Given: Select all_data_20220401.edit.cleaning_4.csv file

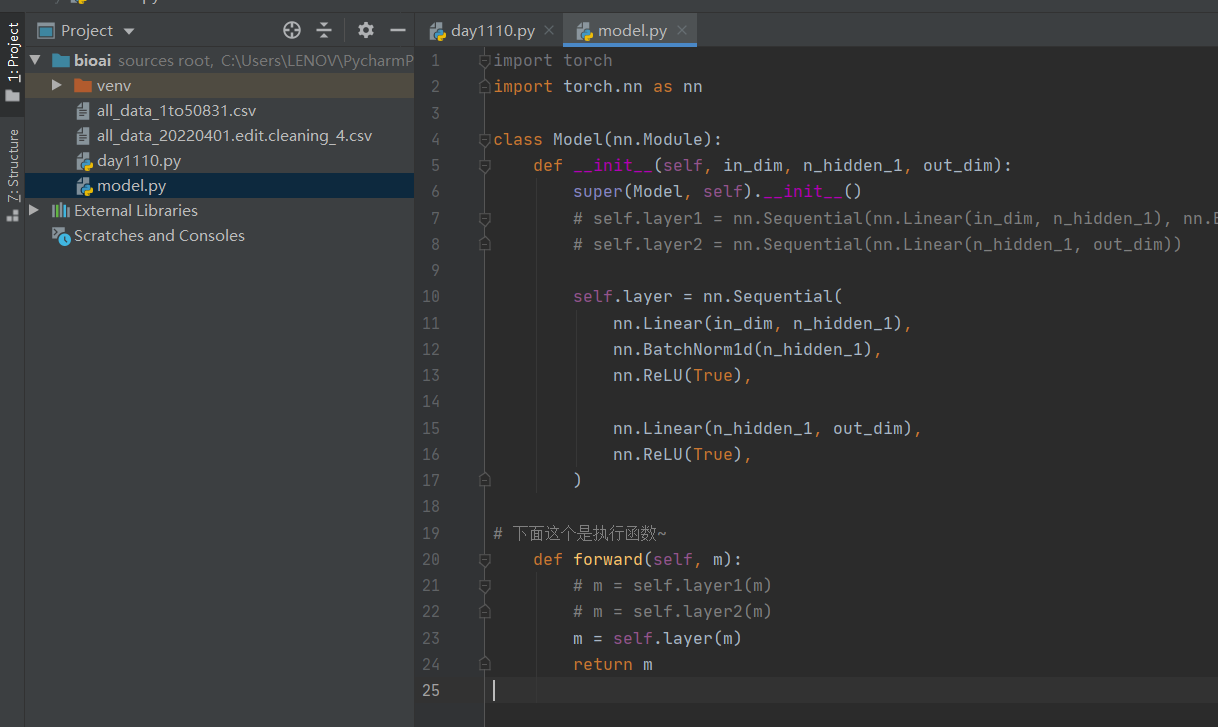Looking at the screenshot, I should [220, 136].
